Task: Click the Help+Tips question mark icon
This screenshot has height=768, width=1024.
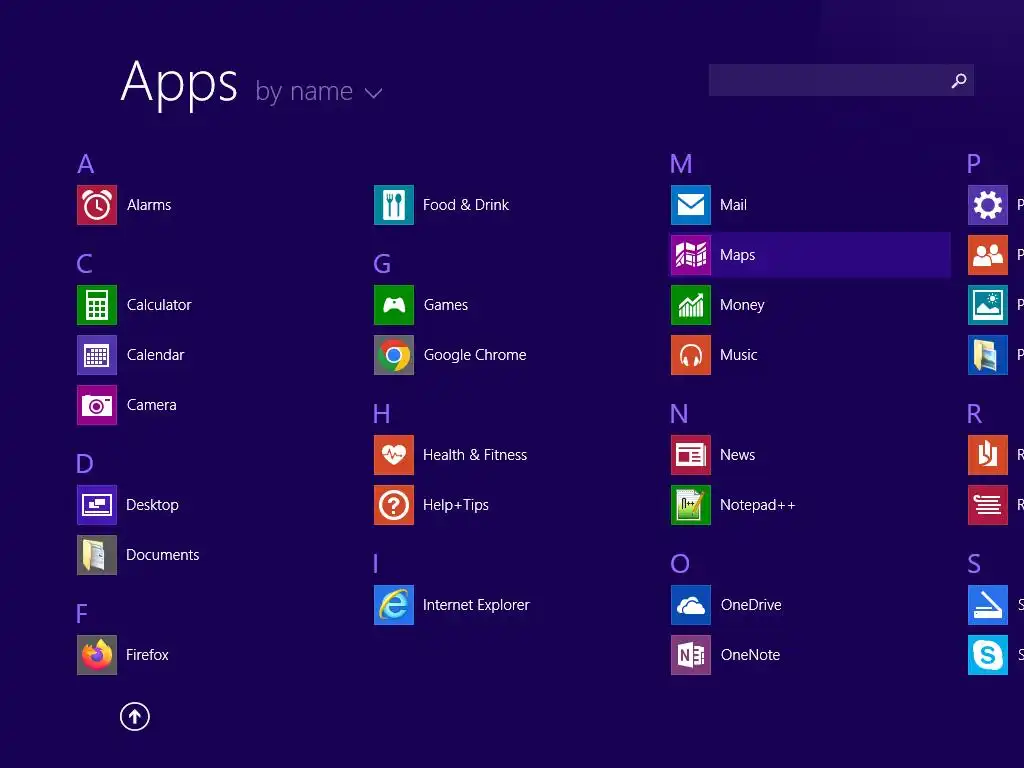Action: (x=394, y=505)
